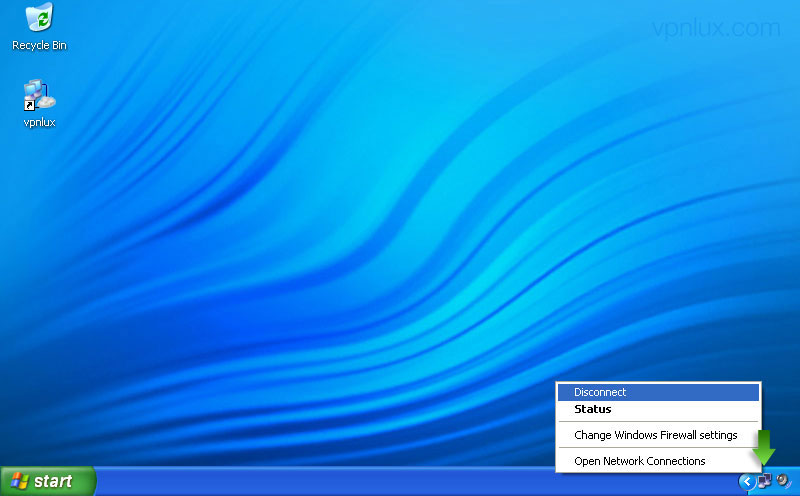Click the network connection tray icon

pyautogui.click(x=764, y=481)
